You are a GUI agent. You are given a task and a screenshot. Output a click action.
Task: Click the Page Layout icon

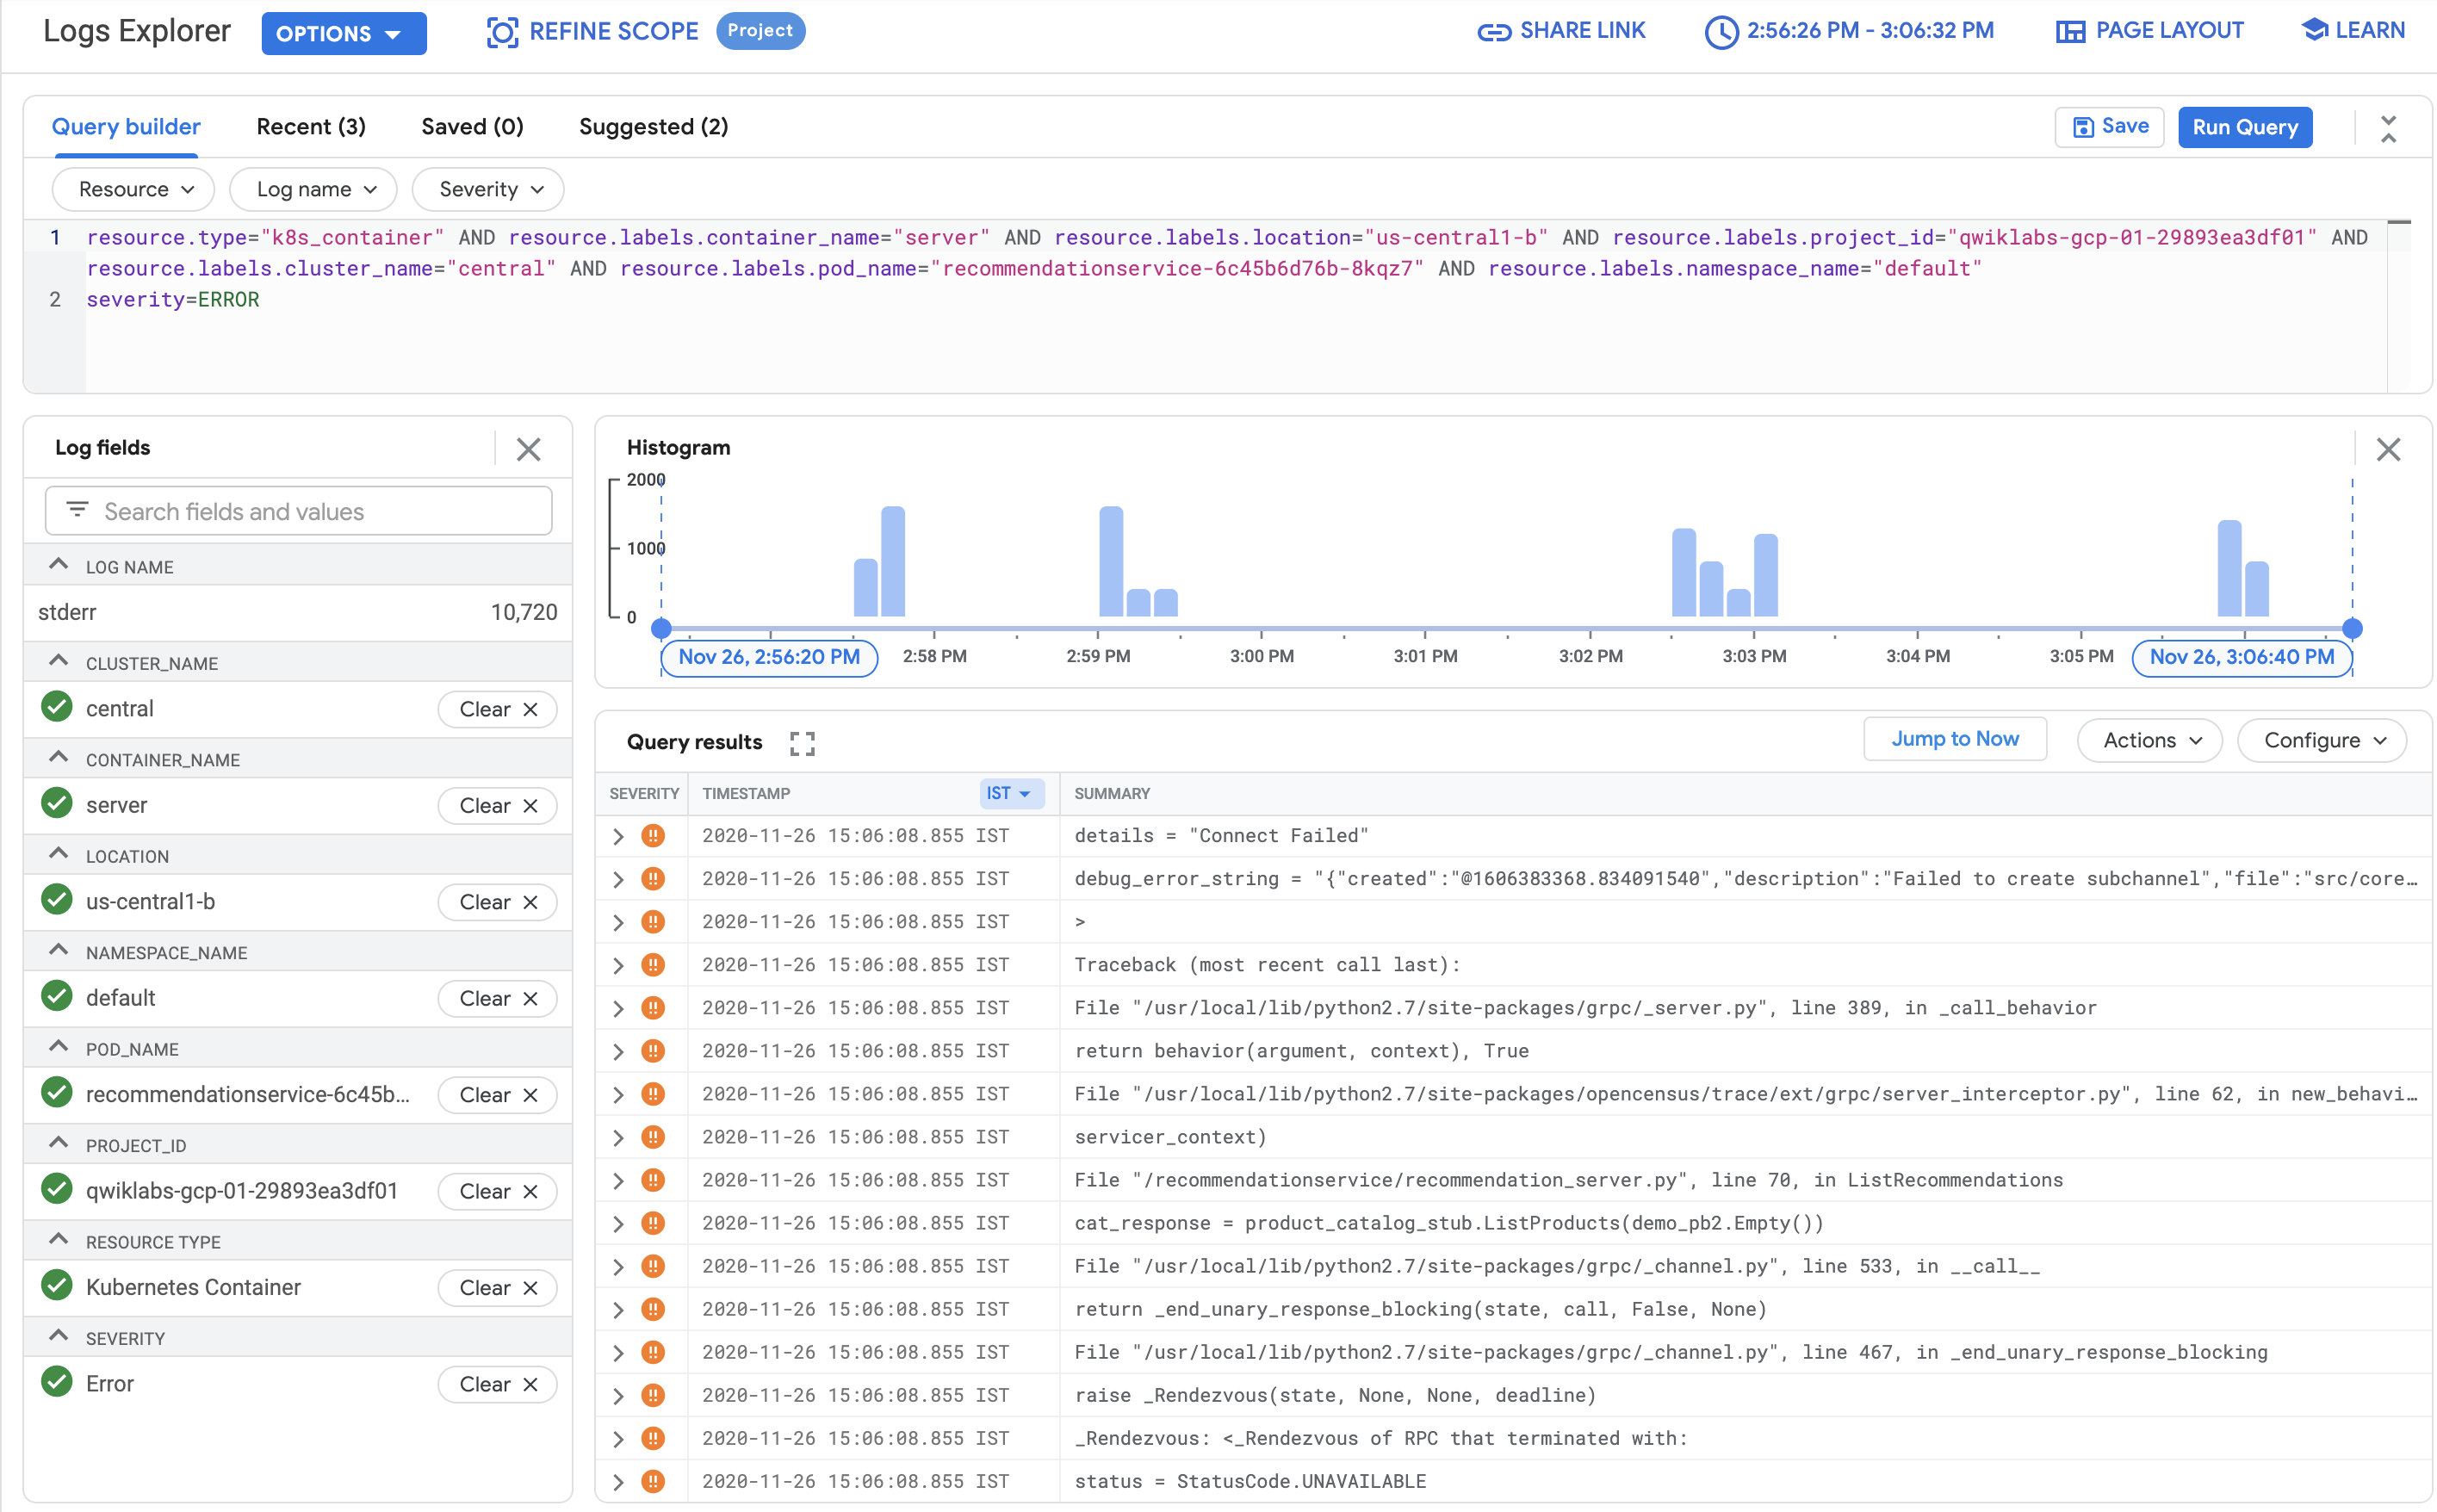tap(2069, 32)
